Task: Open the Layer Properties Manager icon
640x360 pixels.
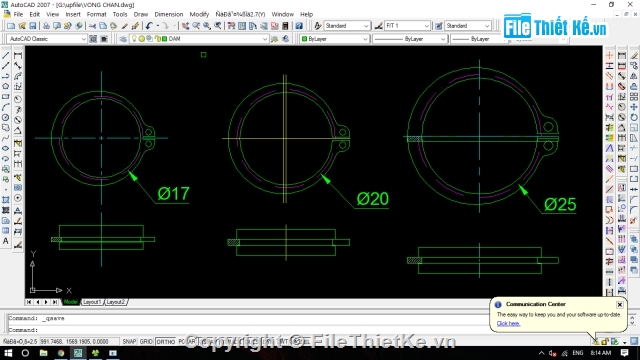Action: tap(123, 39)
